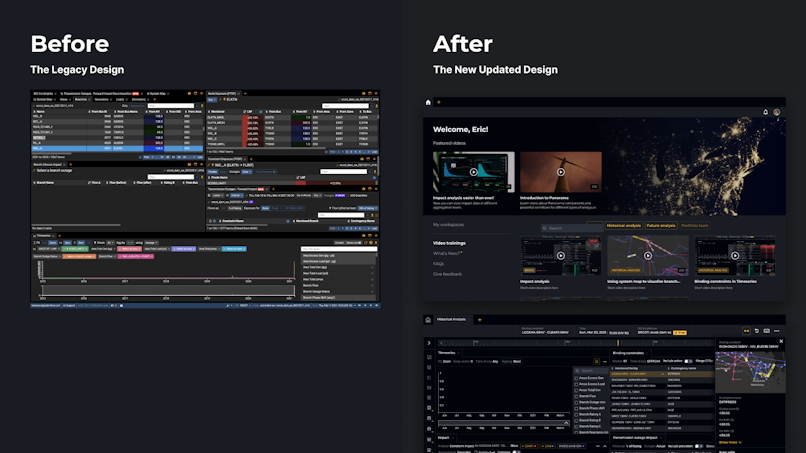Screen dimensions: 806x453
Task: Check Areas Total Gen series
Action: click(x=576, y=390)
